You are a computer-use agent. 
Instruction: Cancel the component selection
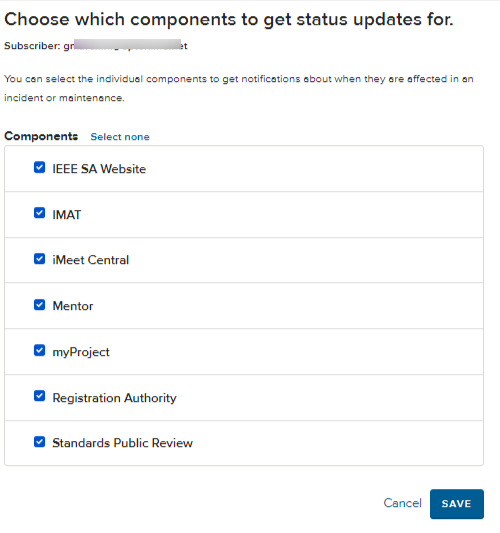402,503
